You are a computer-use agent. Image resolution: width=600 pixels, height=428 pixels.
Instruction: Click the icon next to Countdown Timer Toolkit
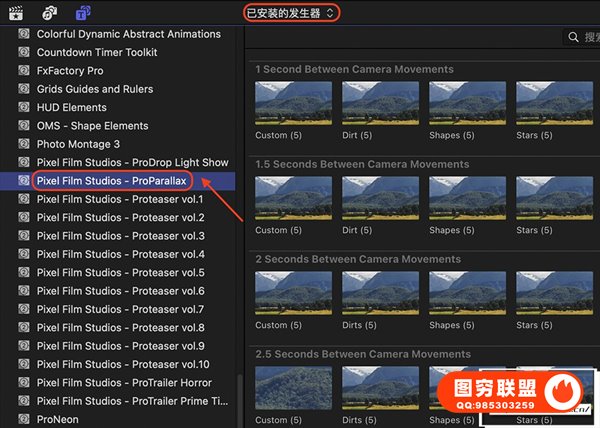point(24,53)
